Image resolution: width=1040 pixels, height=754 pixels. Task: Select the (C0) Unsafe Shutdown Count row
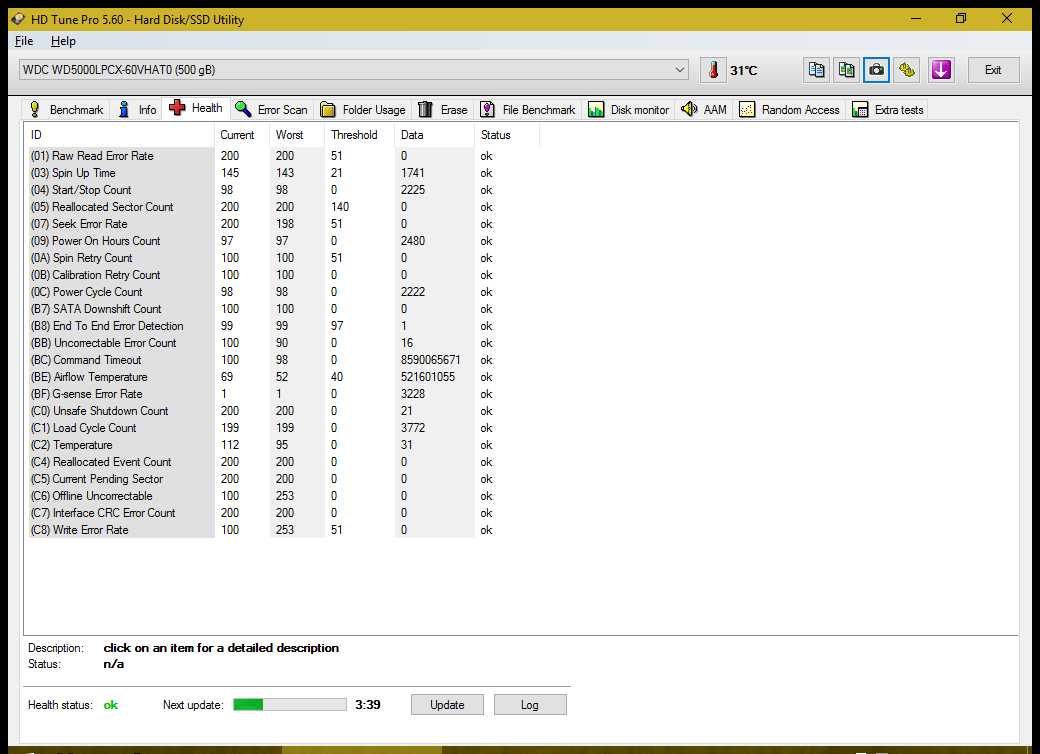284,411
